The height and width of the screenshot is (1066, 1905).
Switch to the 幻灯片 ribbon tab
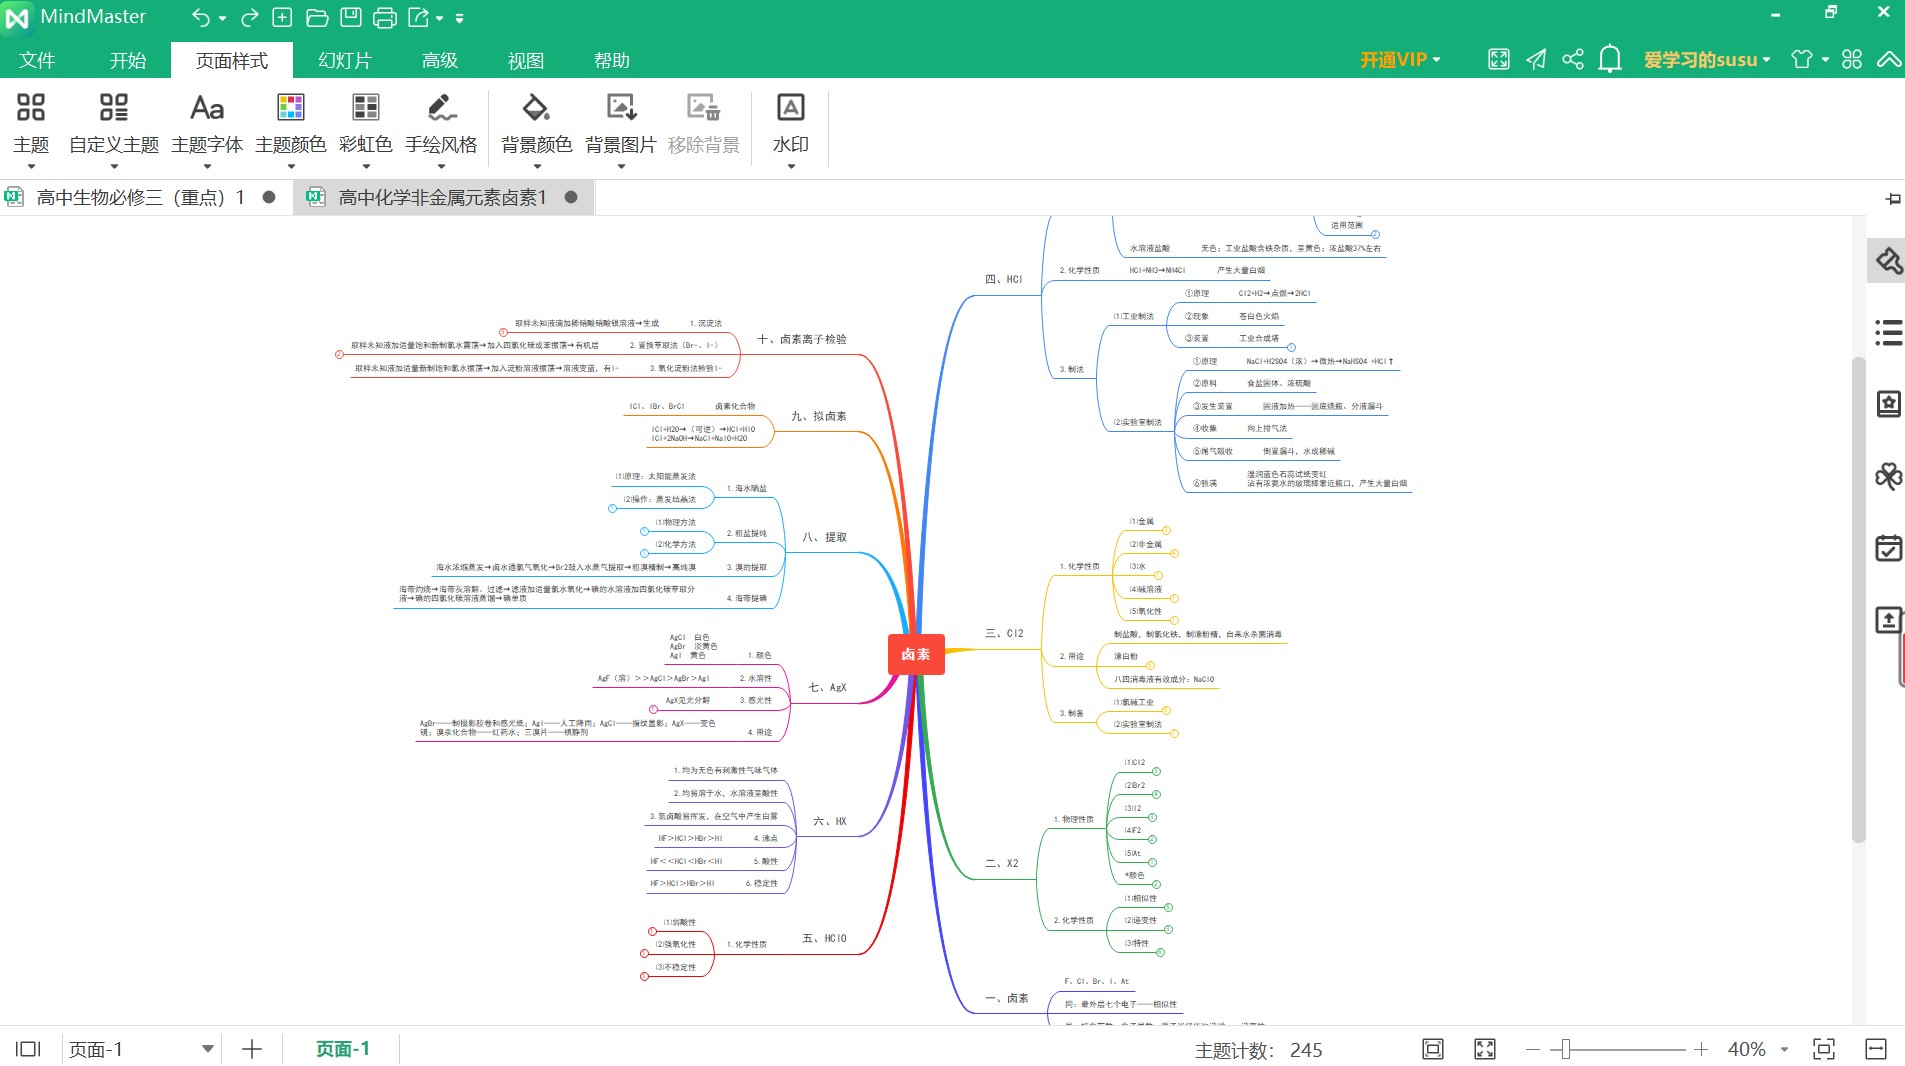click(x=345, y=60)
